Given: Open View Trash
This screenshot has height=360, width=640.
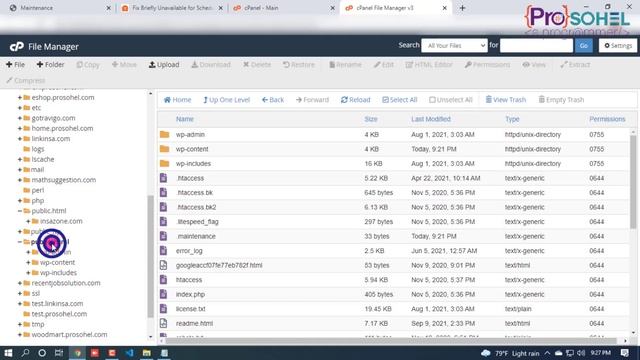Looking at the screenshot, I should click(x=505, y=100).
